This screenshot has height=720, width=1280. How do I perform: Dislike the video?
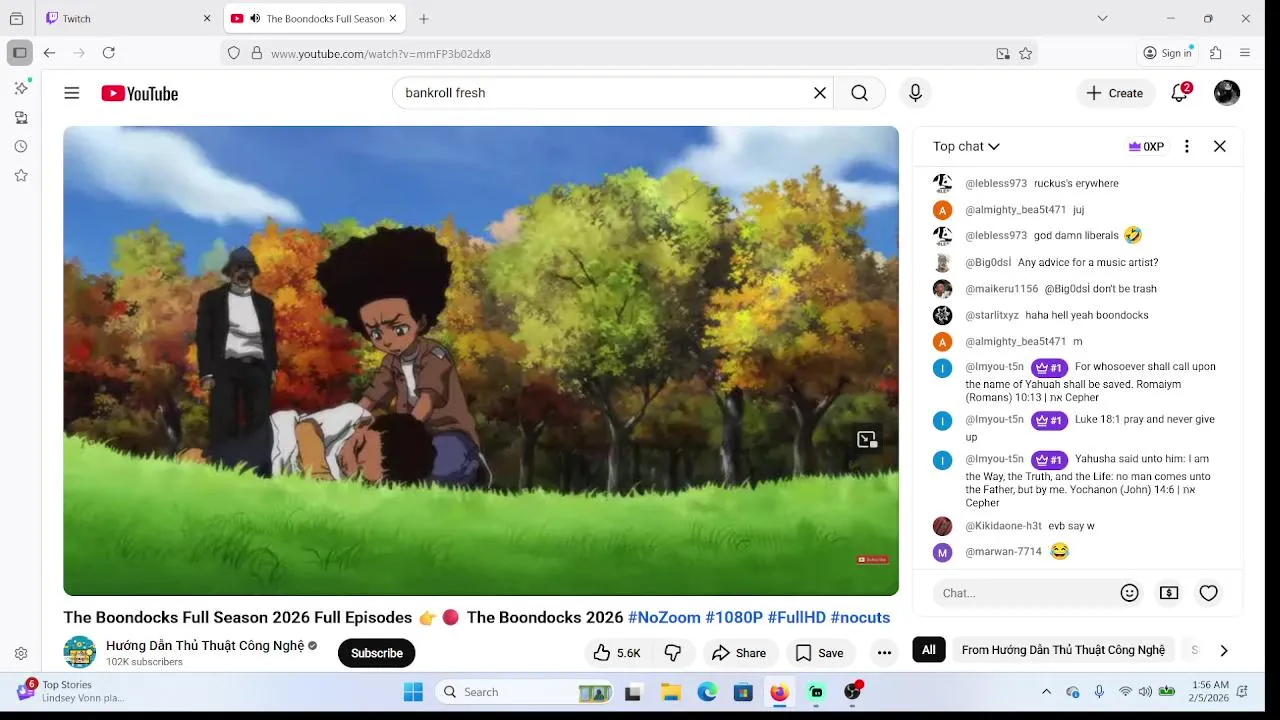[673, 653]
